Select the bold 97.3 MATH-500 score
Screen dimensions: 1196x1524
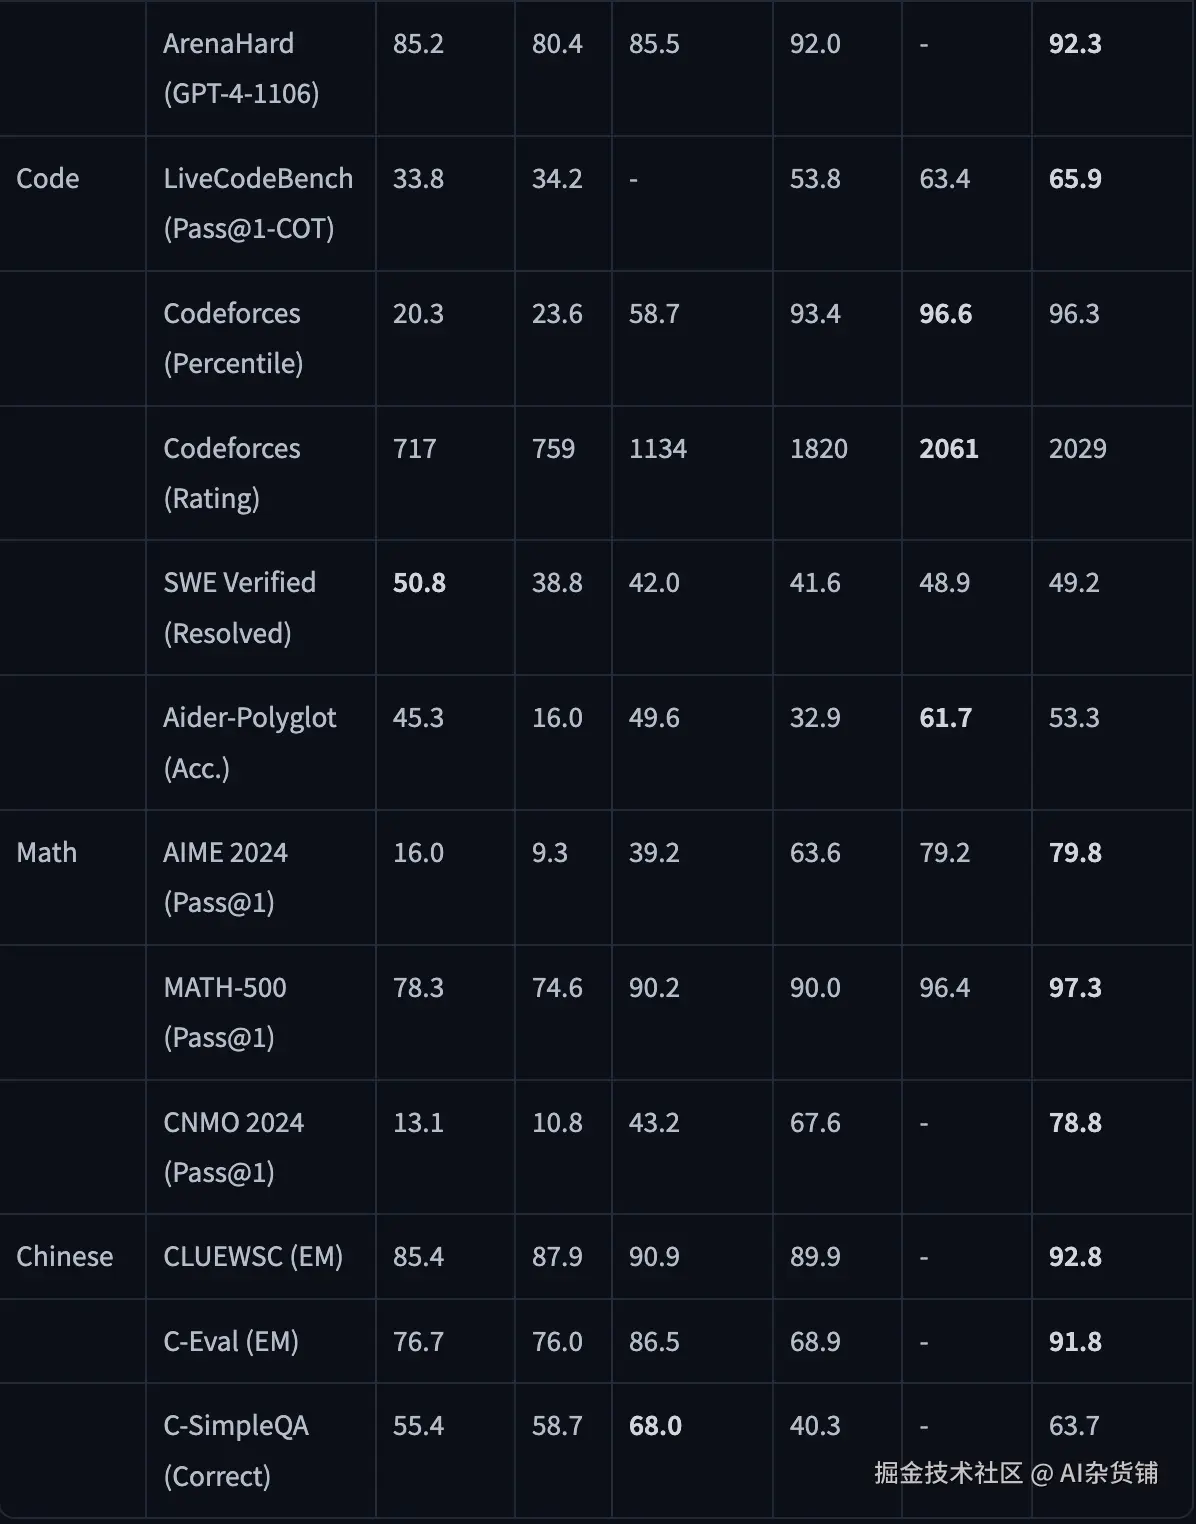point(1075,988)
